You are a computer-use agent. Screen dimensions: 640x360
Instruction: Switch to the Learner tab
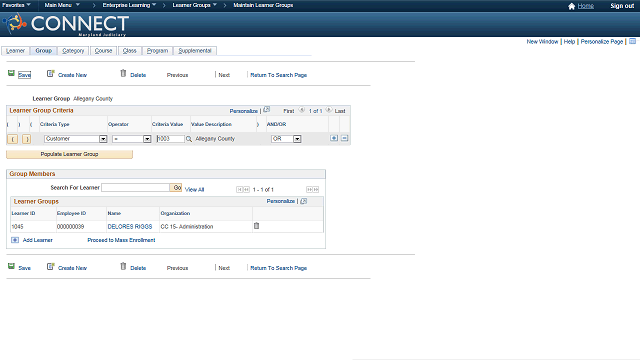click(16, 51)
